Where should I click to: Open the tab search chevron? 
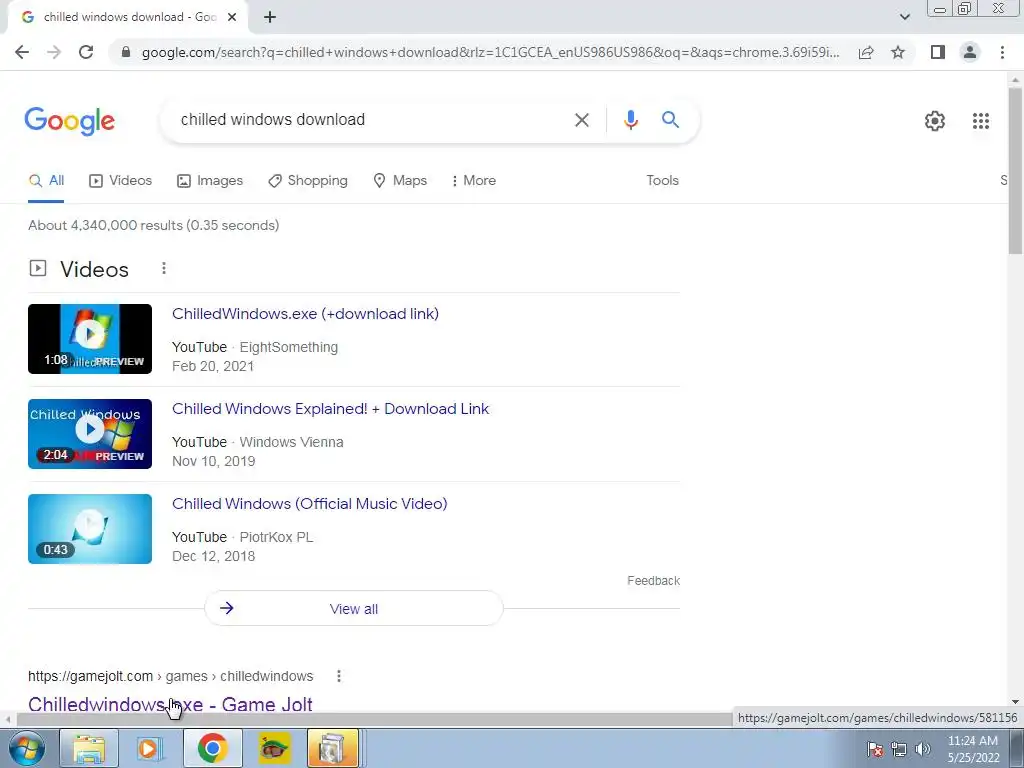[x=904, y=17]
